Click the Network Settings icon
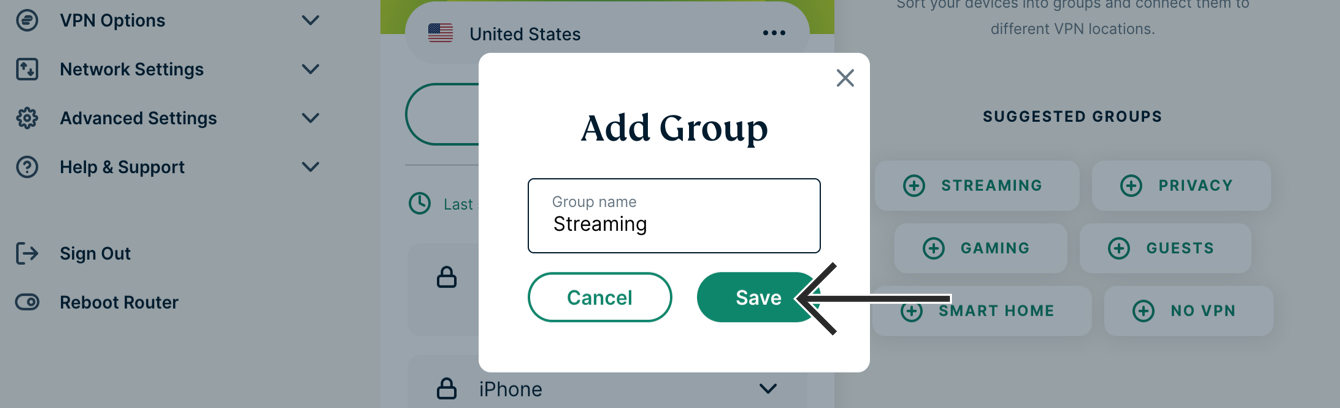Image resolution: width=1340 pixels, height=408 pixels. (27, 69)
